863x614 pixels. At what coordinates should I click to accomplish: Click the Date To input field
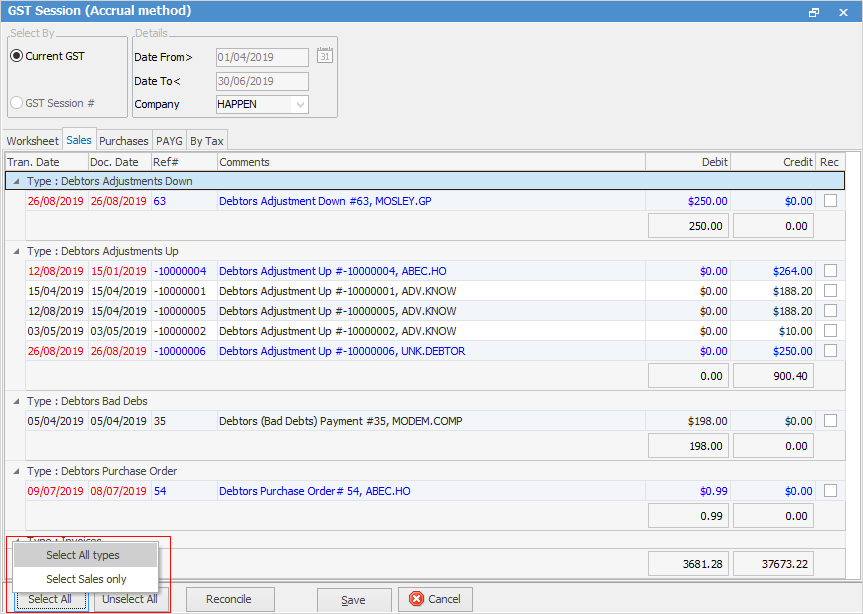(x=261, y=81)
